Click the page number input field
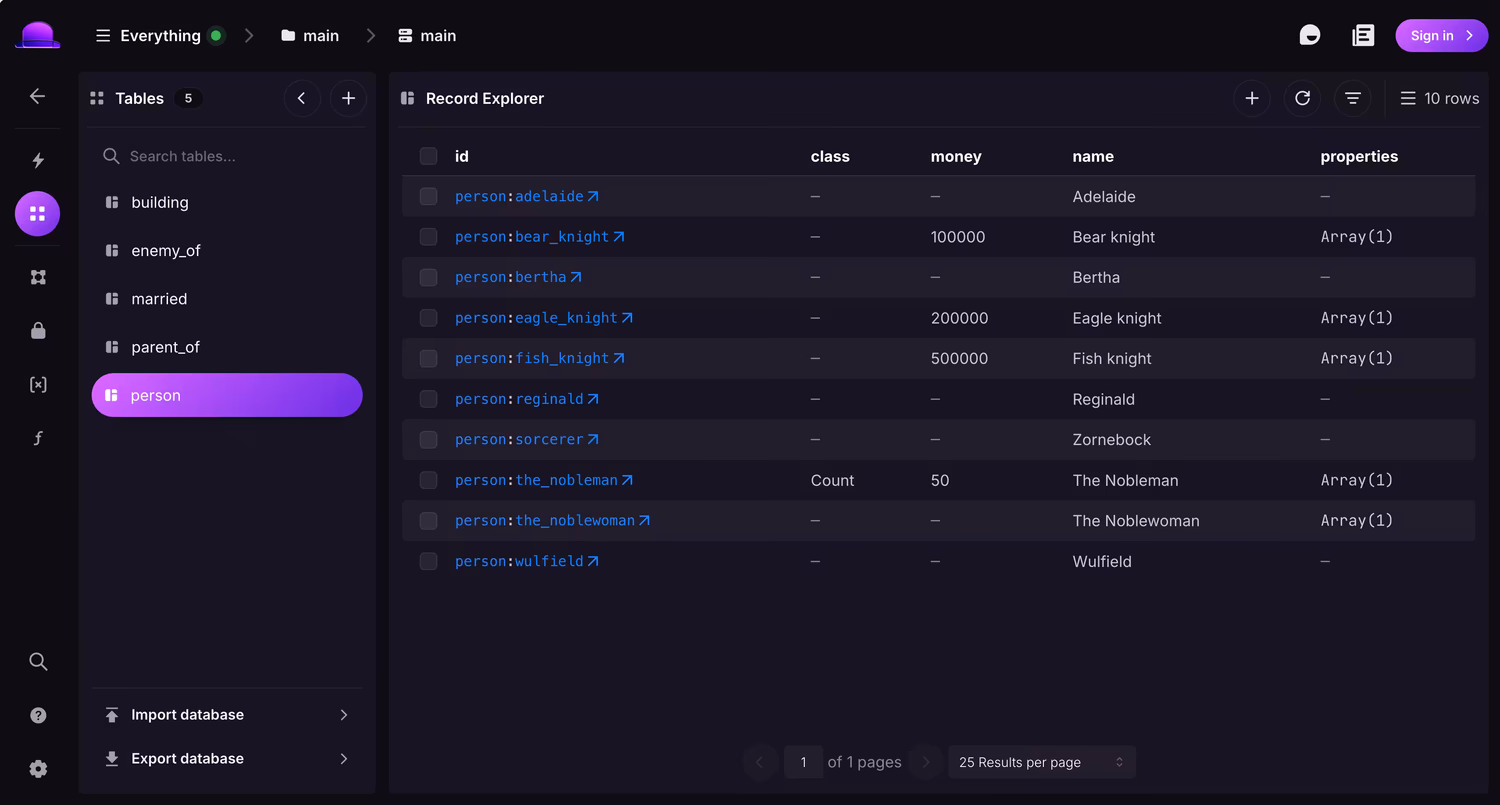Screen dimensions: 1500x805 tap(803, 762)
